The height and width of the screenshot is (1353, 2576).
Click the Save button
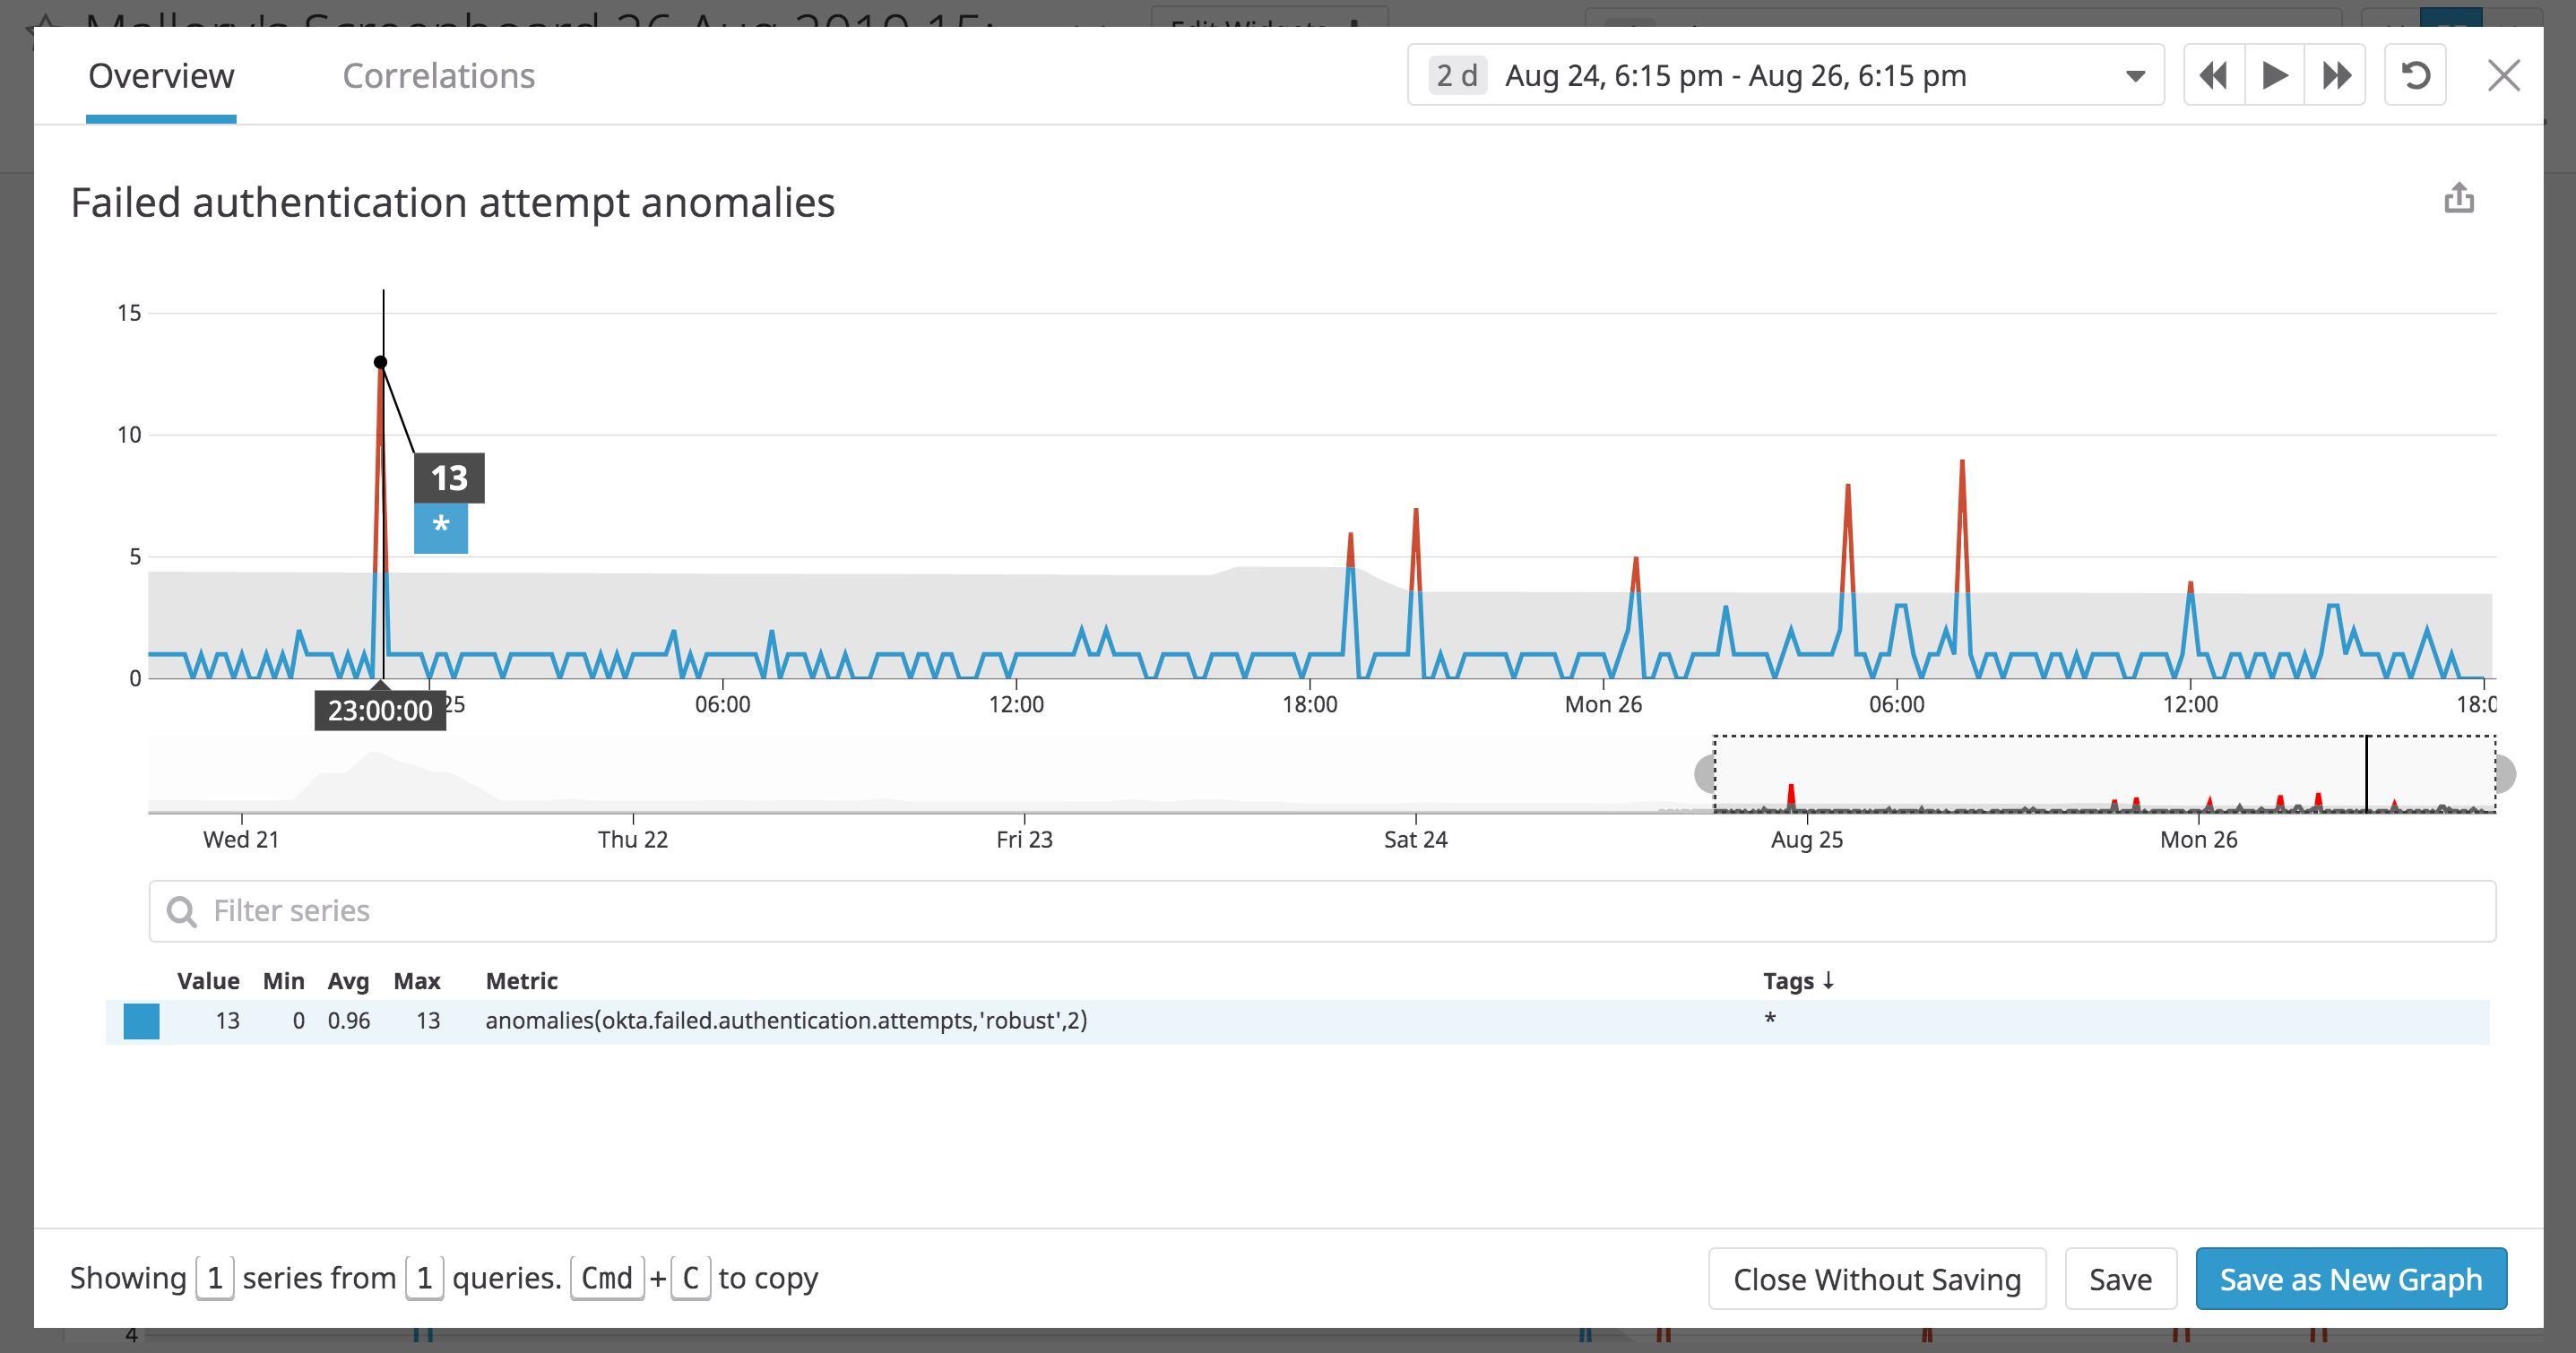click(x=2120, y=1278)
